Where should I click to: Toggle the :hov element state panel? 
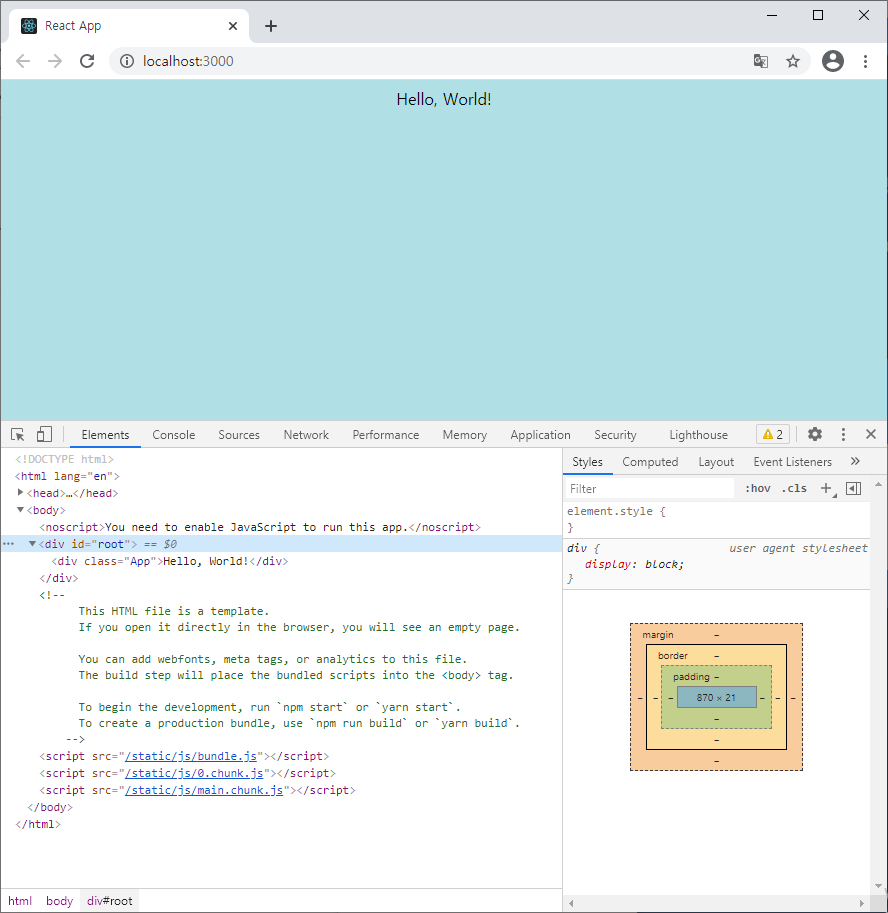pos(758,489)
